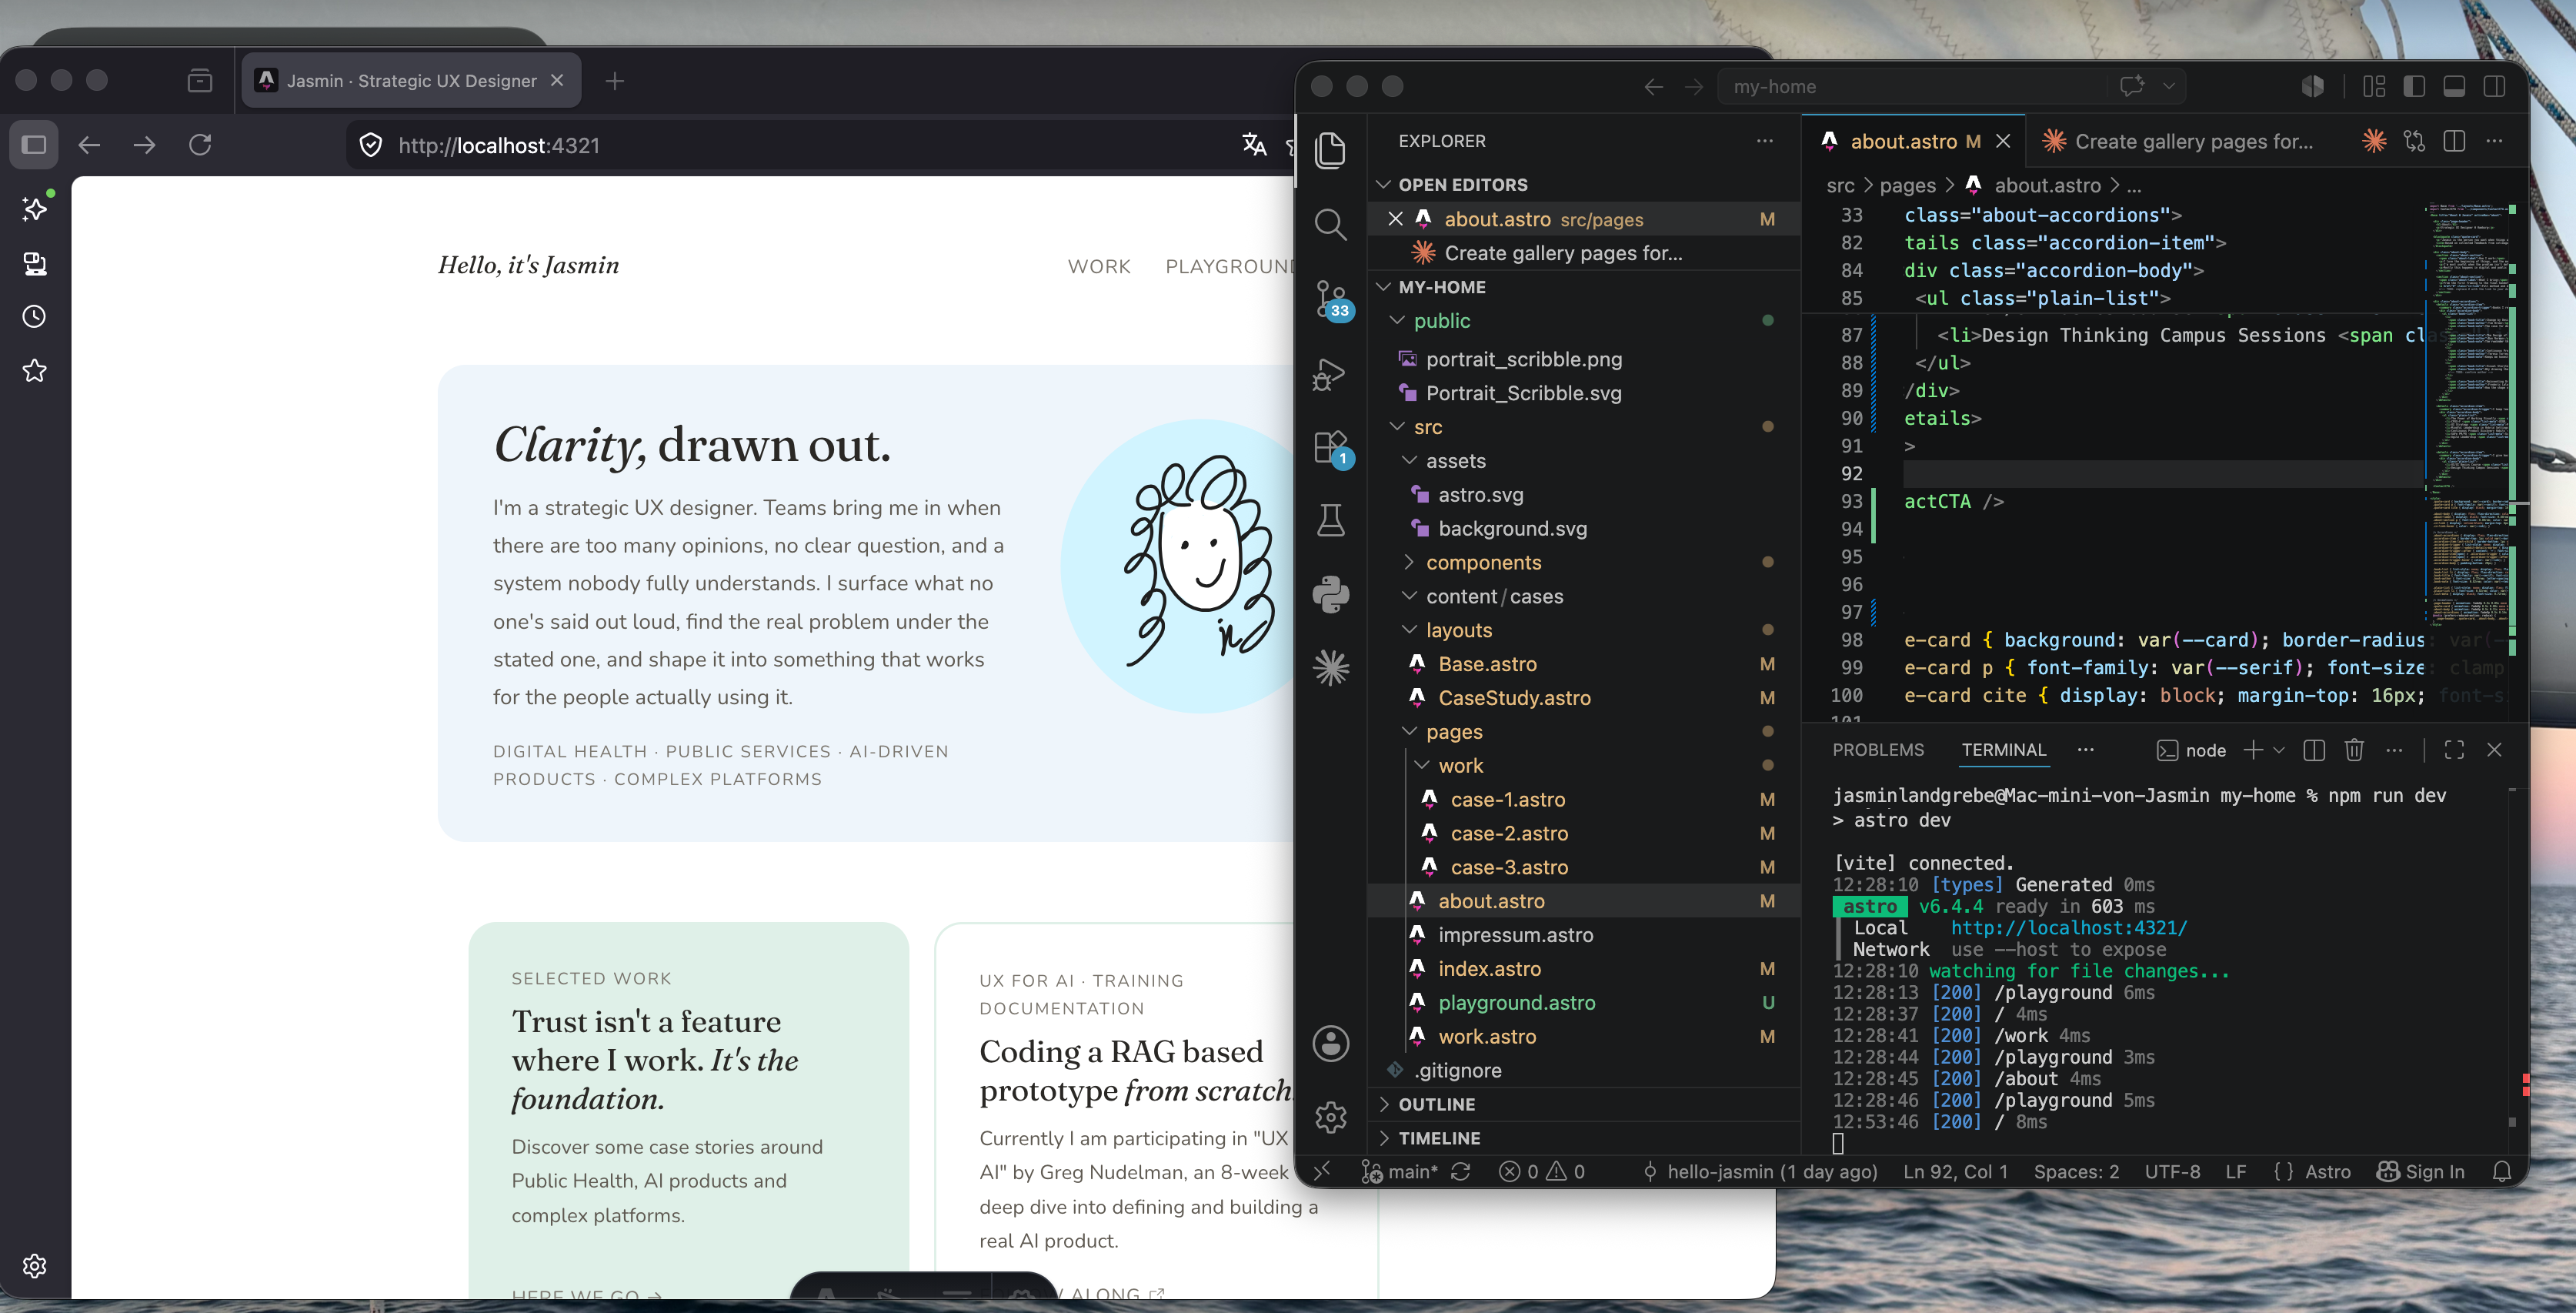2576x1313 pixels.
Task: Switch to the Create gallery pages editor tab
Action: (2180, 141)
